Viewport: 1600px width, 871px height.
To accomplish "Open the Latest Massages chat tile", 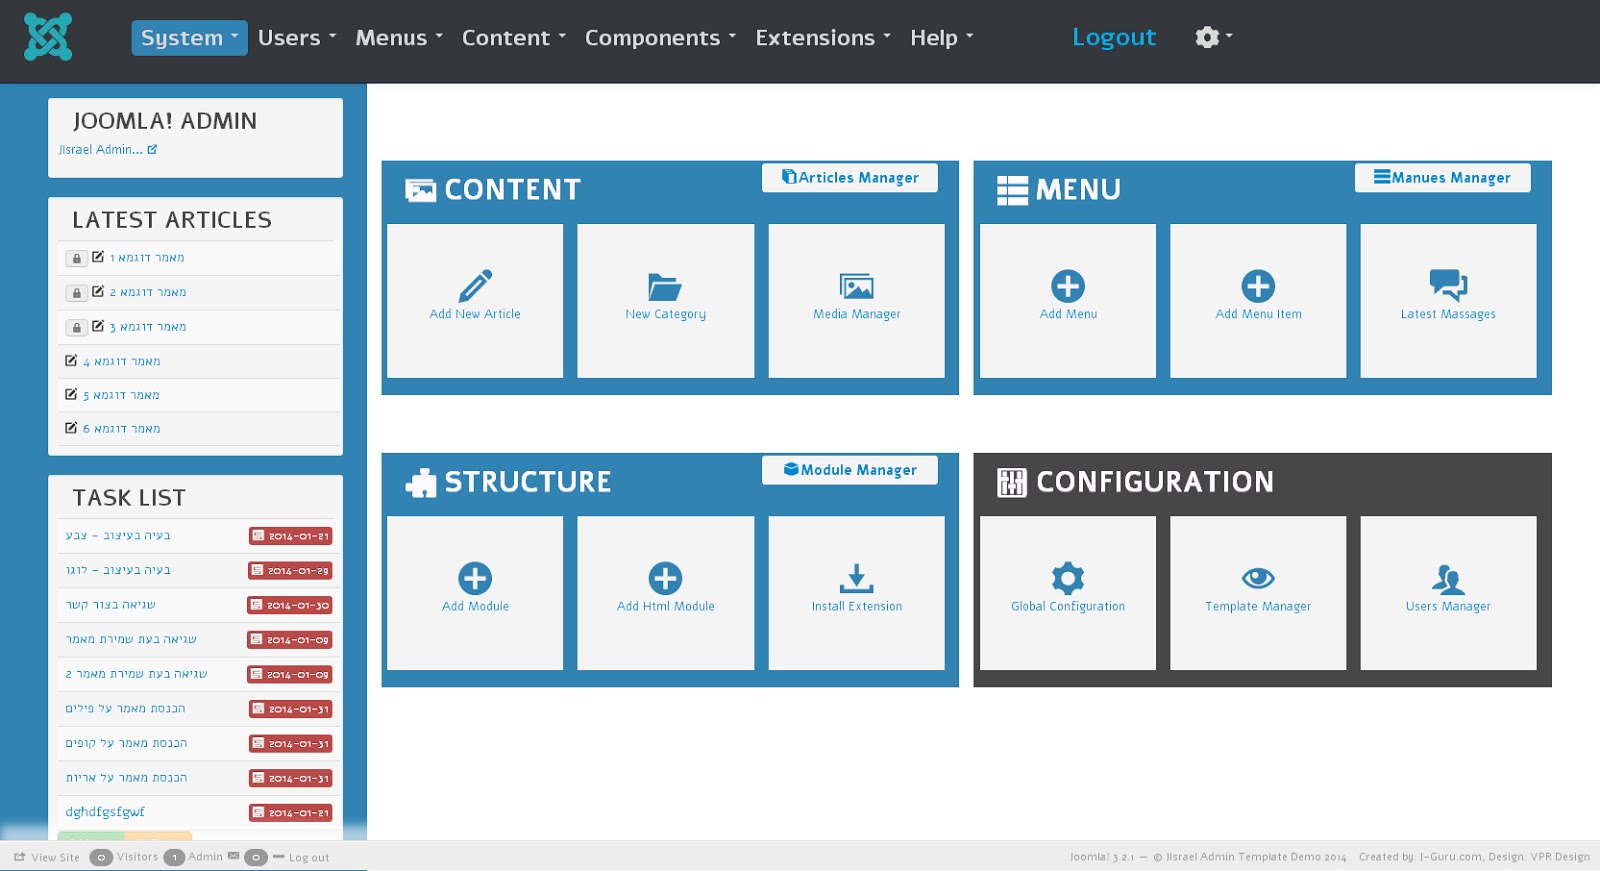I will click(1448, 300).
